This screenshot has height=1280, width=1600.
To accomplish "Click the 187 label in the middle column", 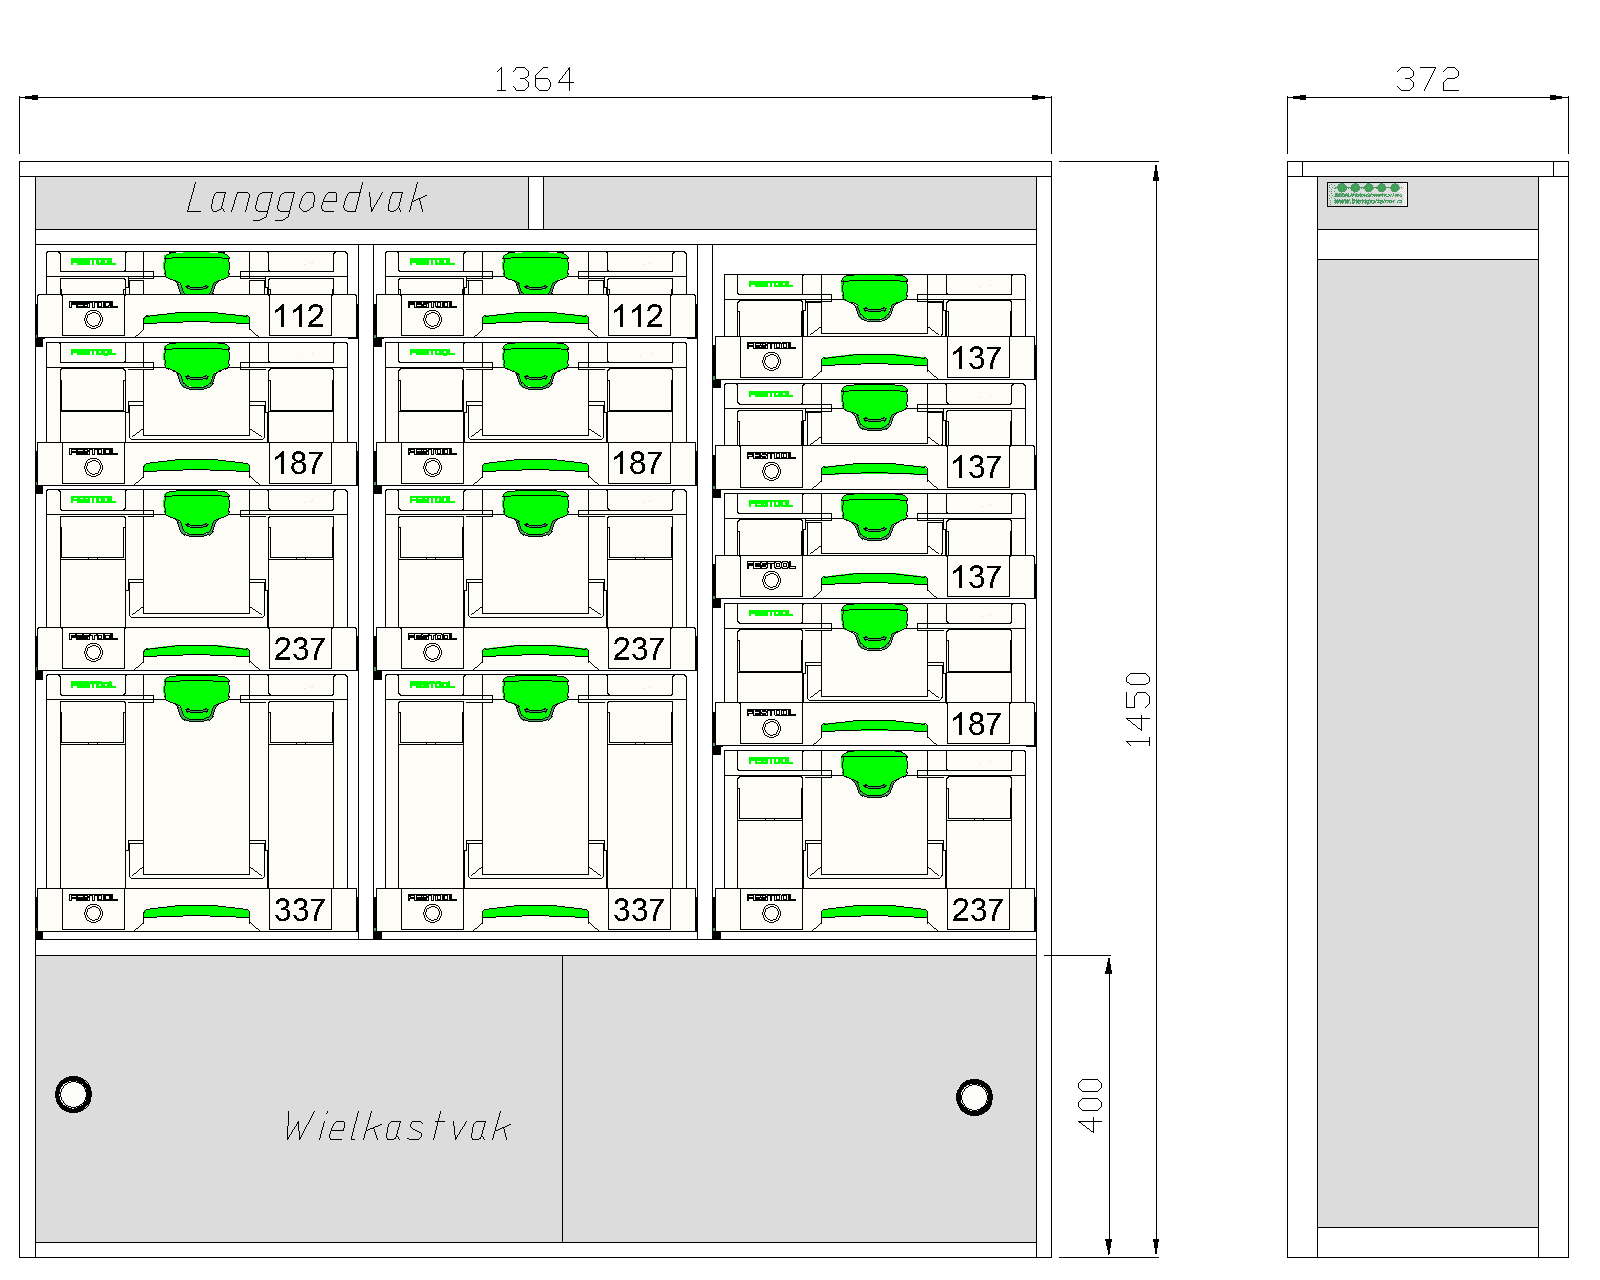I will point(638,463).
